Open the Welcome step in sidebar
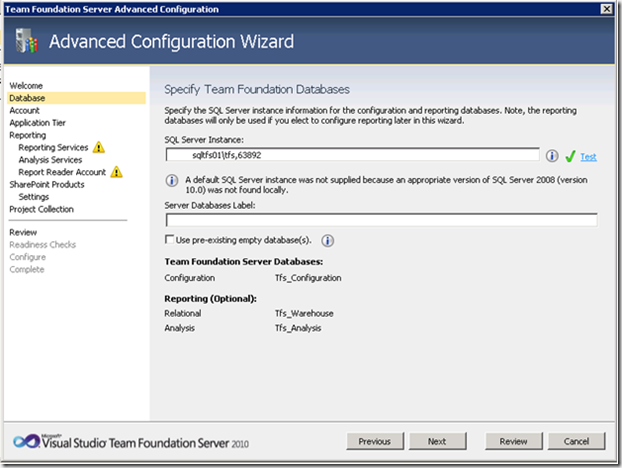This screenshot has height=468, width=622. coord(26,86)
